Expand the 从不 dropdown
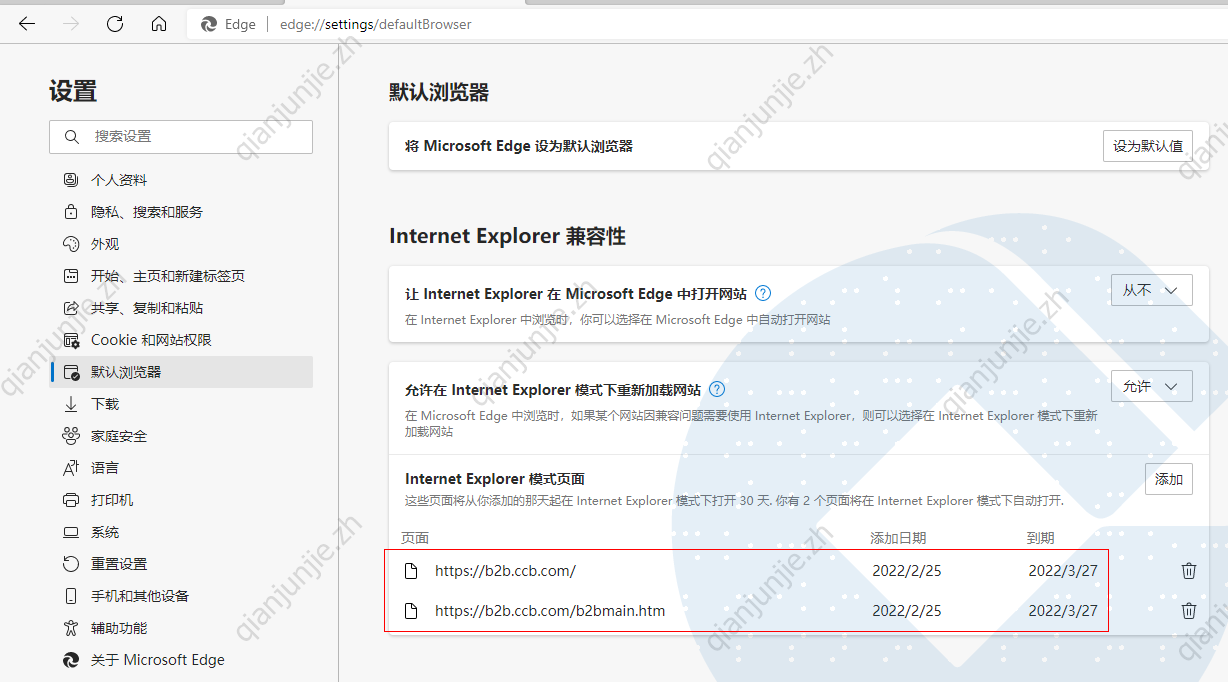The image size is (1228, 682). coord(1152,290)
